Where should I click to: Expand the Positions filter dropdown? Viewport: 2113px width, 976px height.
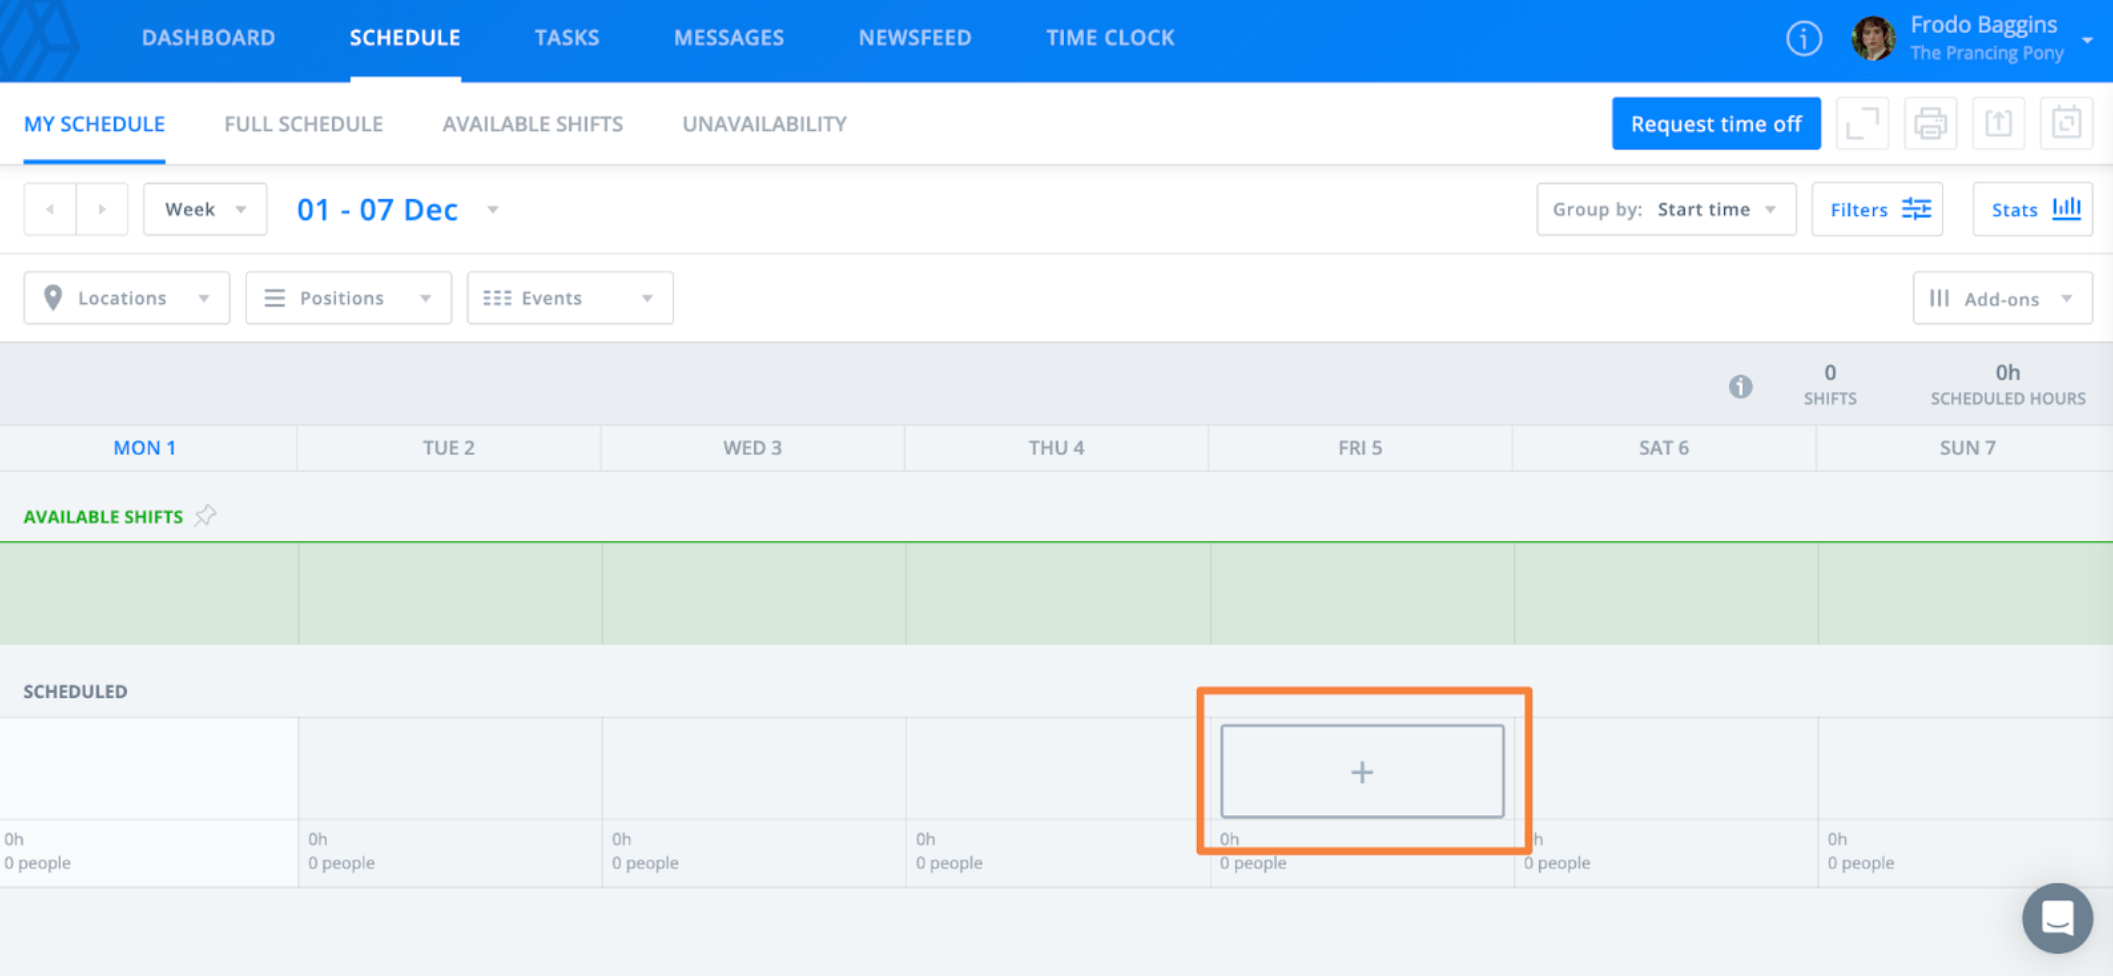click(348, 298)
